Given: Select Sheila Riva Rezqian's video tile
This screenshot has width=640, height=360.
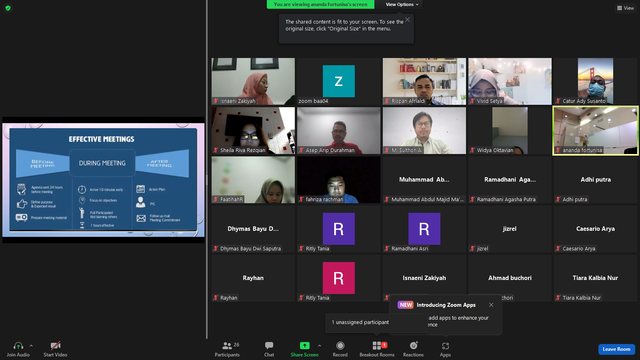Looking at the screenshot, I should pyautogui.click(x=253, y=131).
